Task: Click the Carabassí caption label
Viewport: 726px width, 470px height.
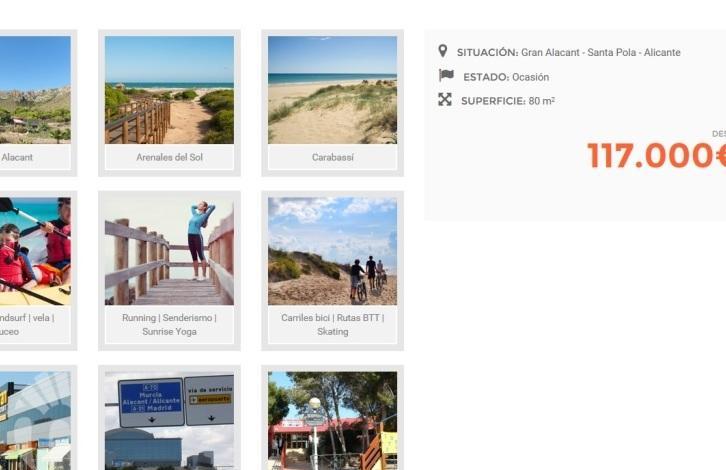Action: click(332, 157)
